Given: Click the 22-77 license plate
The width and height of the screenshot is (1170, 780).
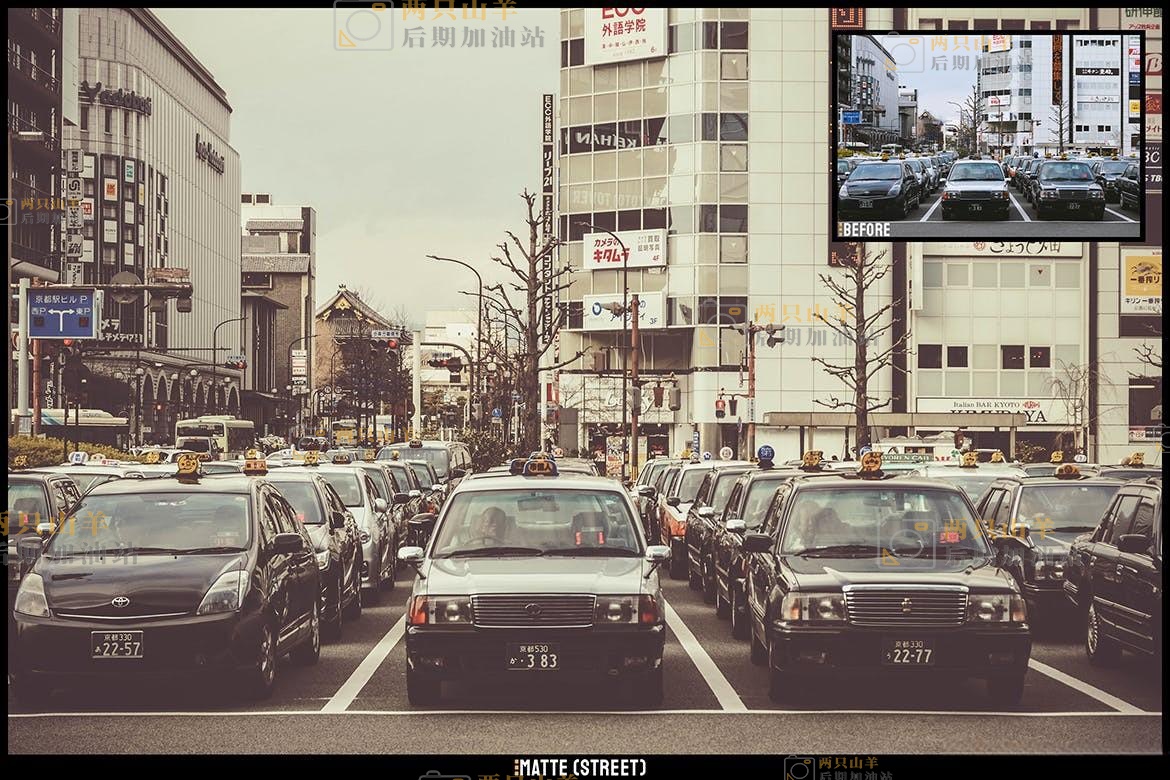Looking at the screenshot, I should pyautogui.click(x=908, y=653).
